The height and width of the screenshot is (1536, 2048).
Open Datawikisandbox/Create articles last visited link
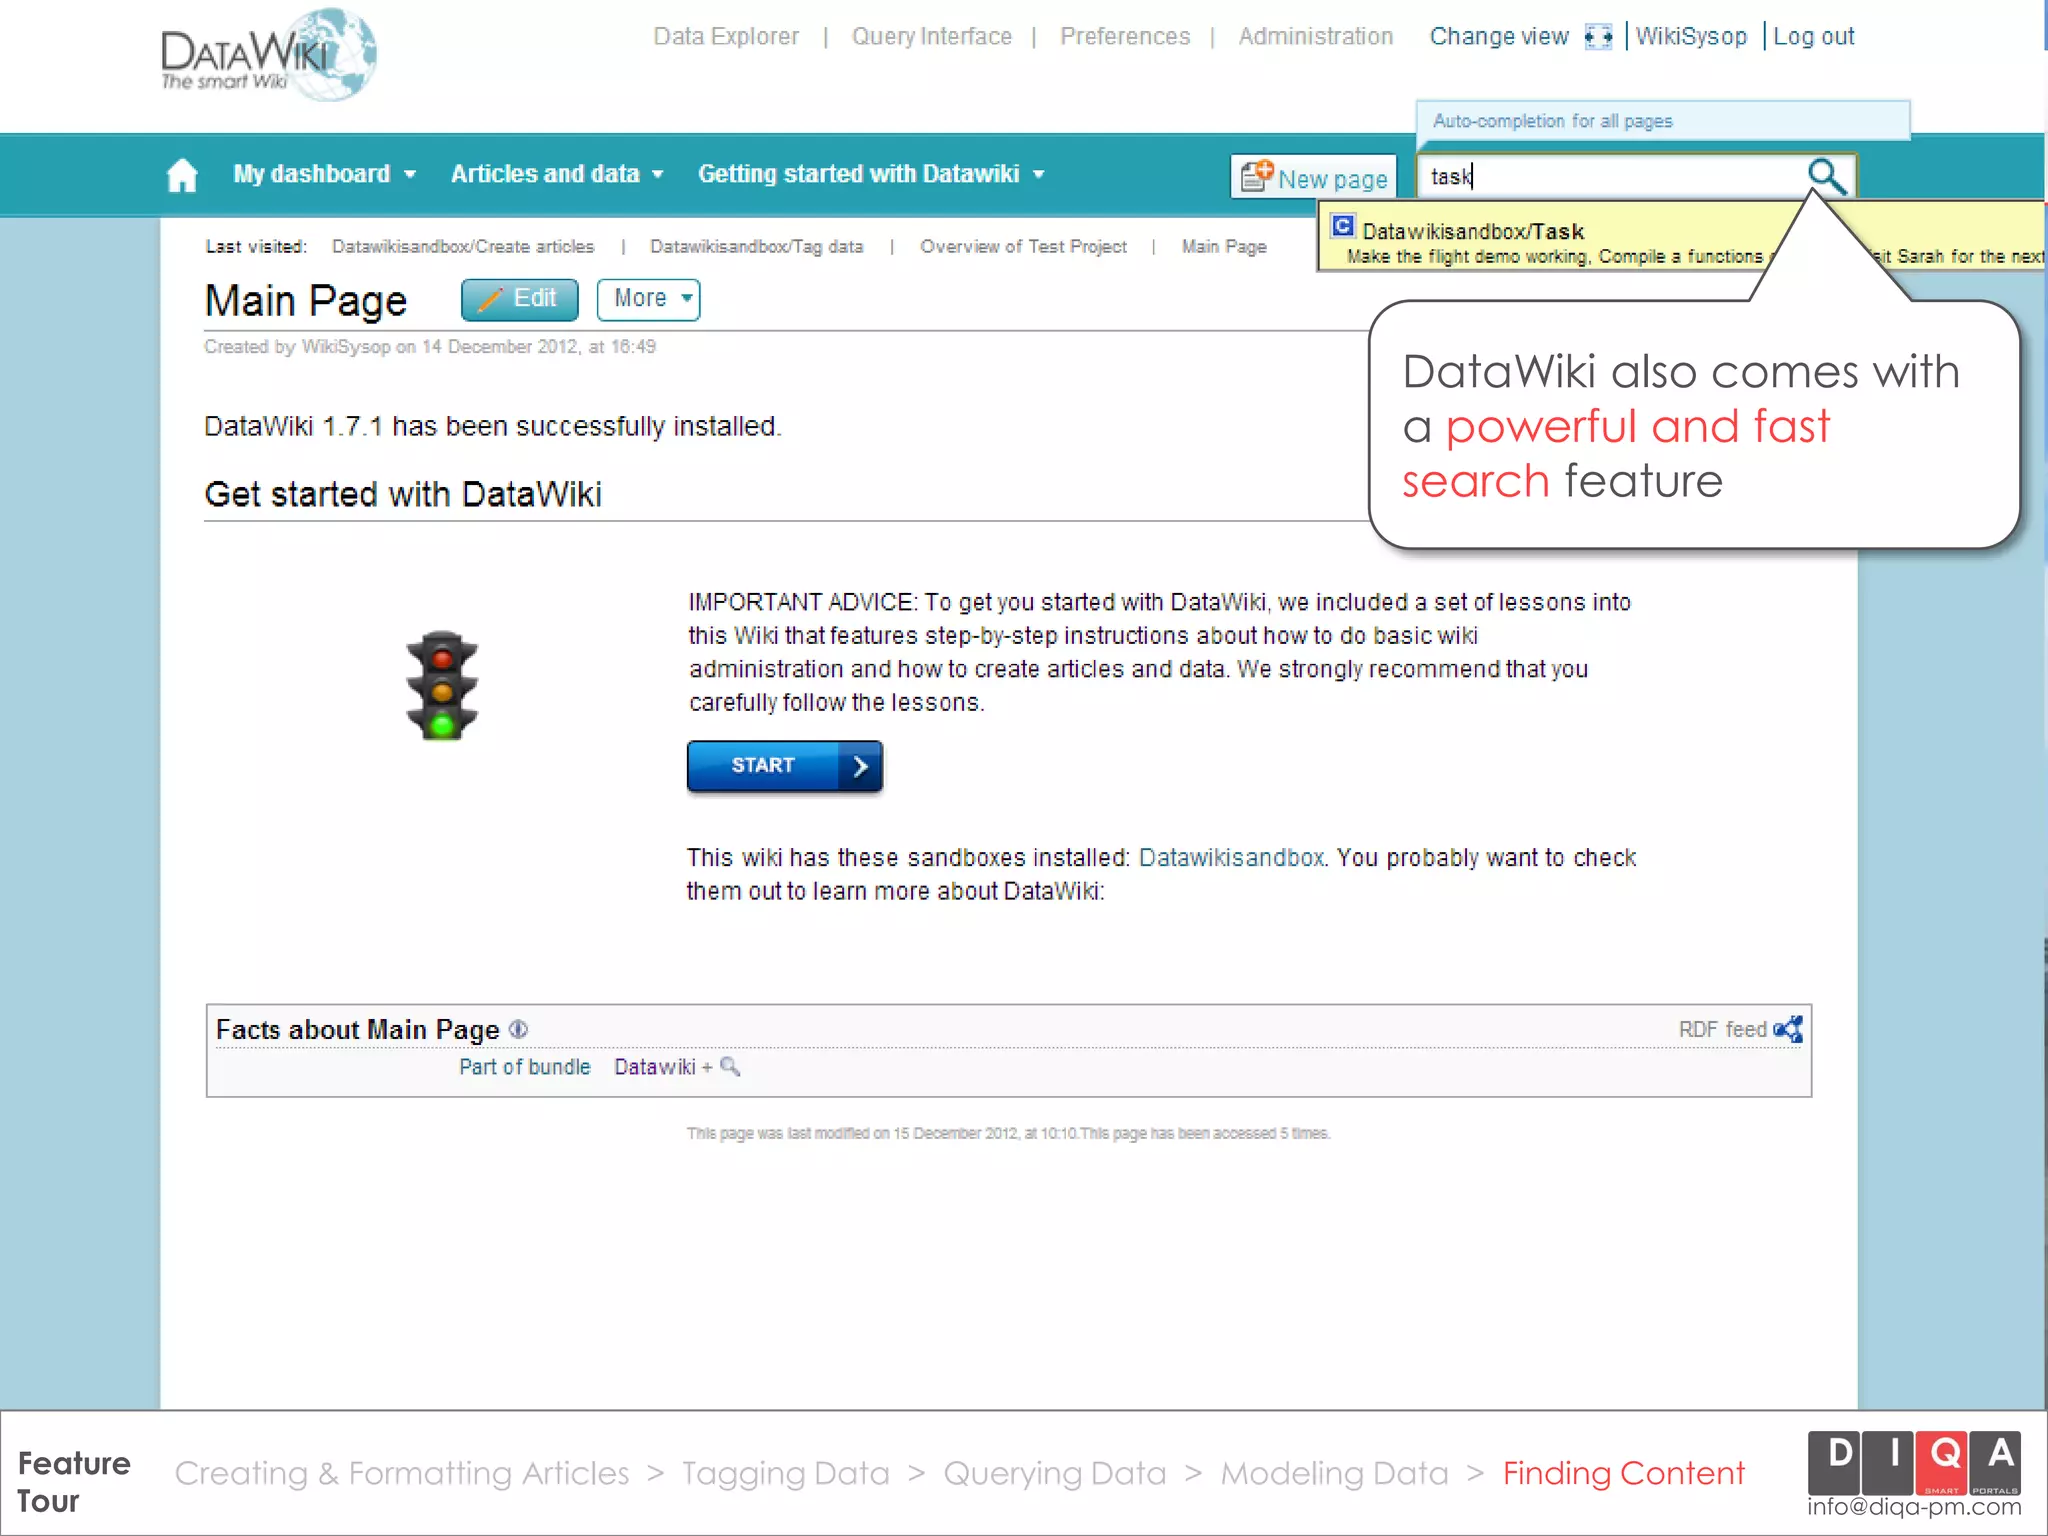(463, 247)
